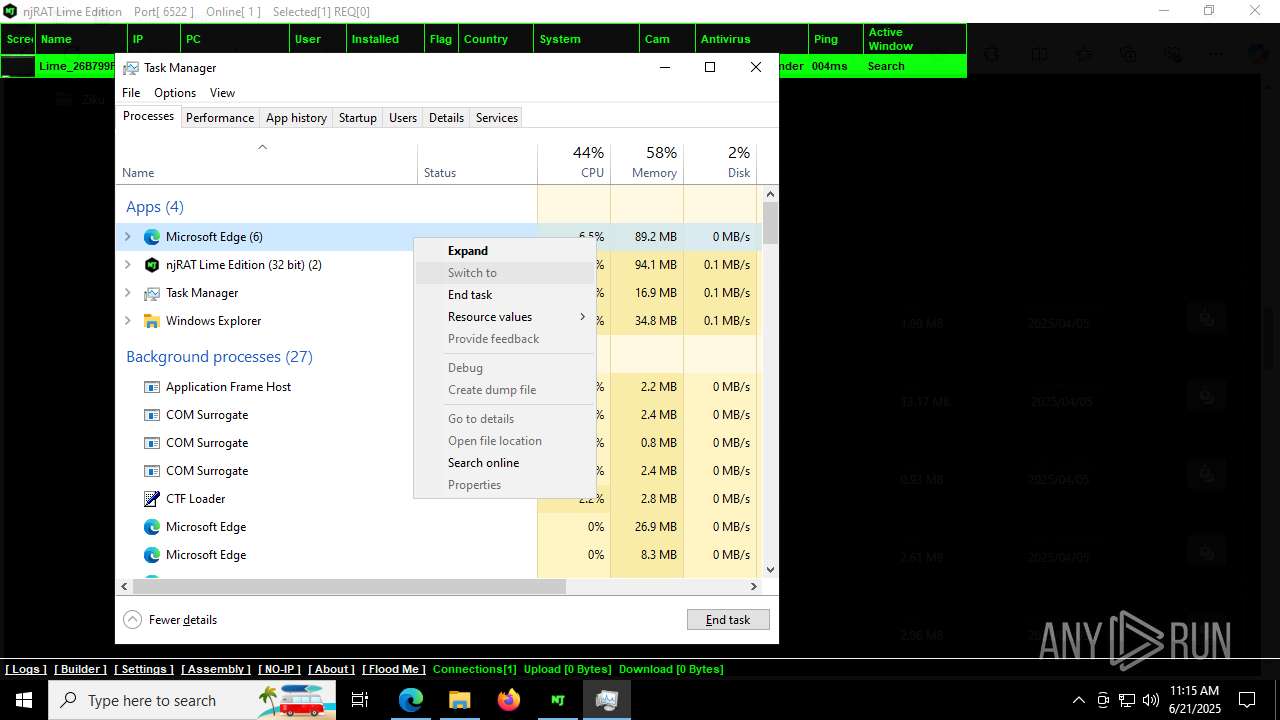The image size is (1280, 720).
Task: Expand the Task Manager process group
Action: pyautogui.click(x=127, y=293)
